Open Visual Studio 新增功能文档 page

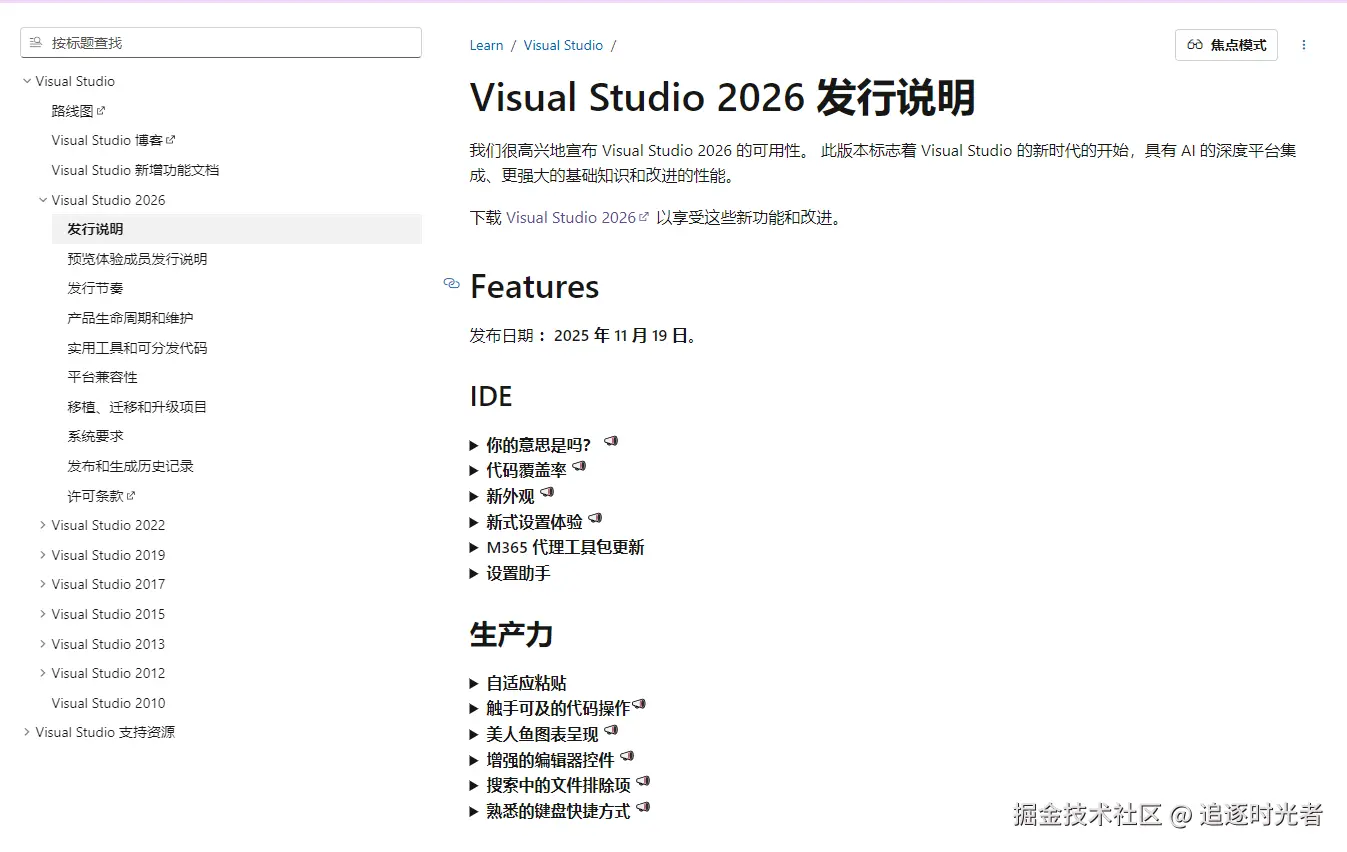[136, 170]
